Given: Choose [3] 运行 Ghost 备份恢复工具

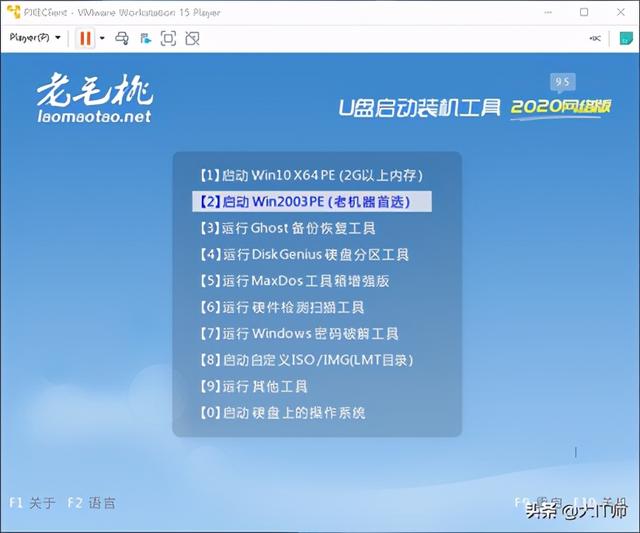Looking at the screenshot, I should 287,228.
